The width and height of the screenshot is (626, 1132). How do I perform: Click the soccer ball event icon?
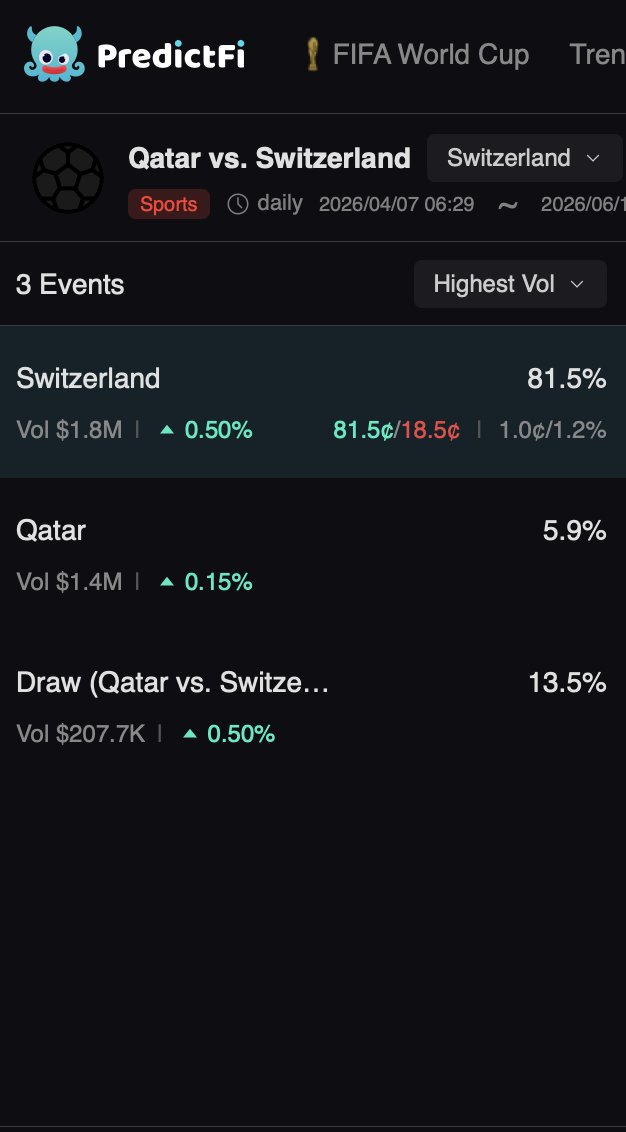[68, 177]
